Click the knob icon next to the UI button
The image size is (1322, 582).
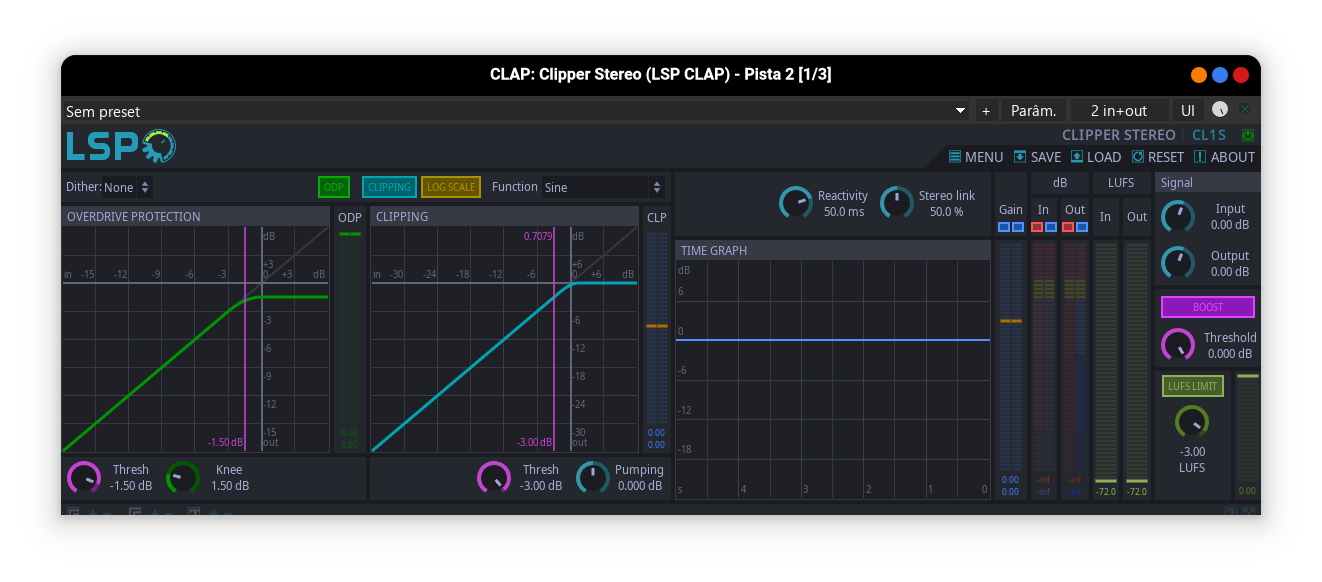[x=1218, y=110]
